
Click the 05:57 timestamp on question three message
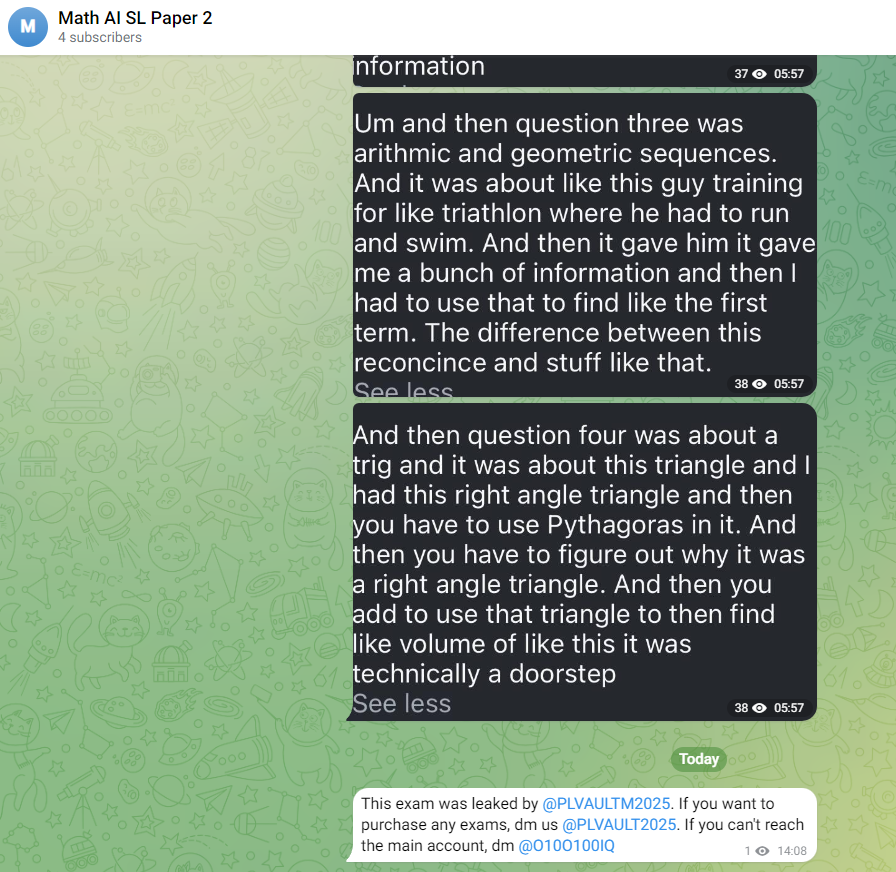789,384
